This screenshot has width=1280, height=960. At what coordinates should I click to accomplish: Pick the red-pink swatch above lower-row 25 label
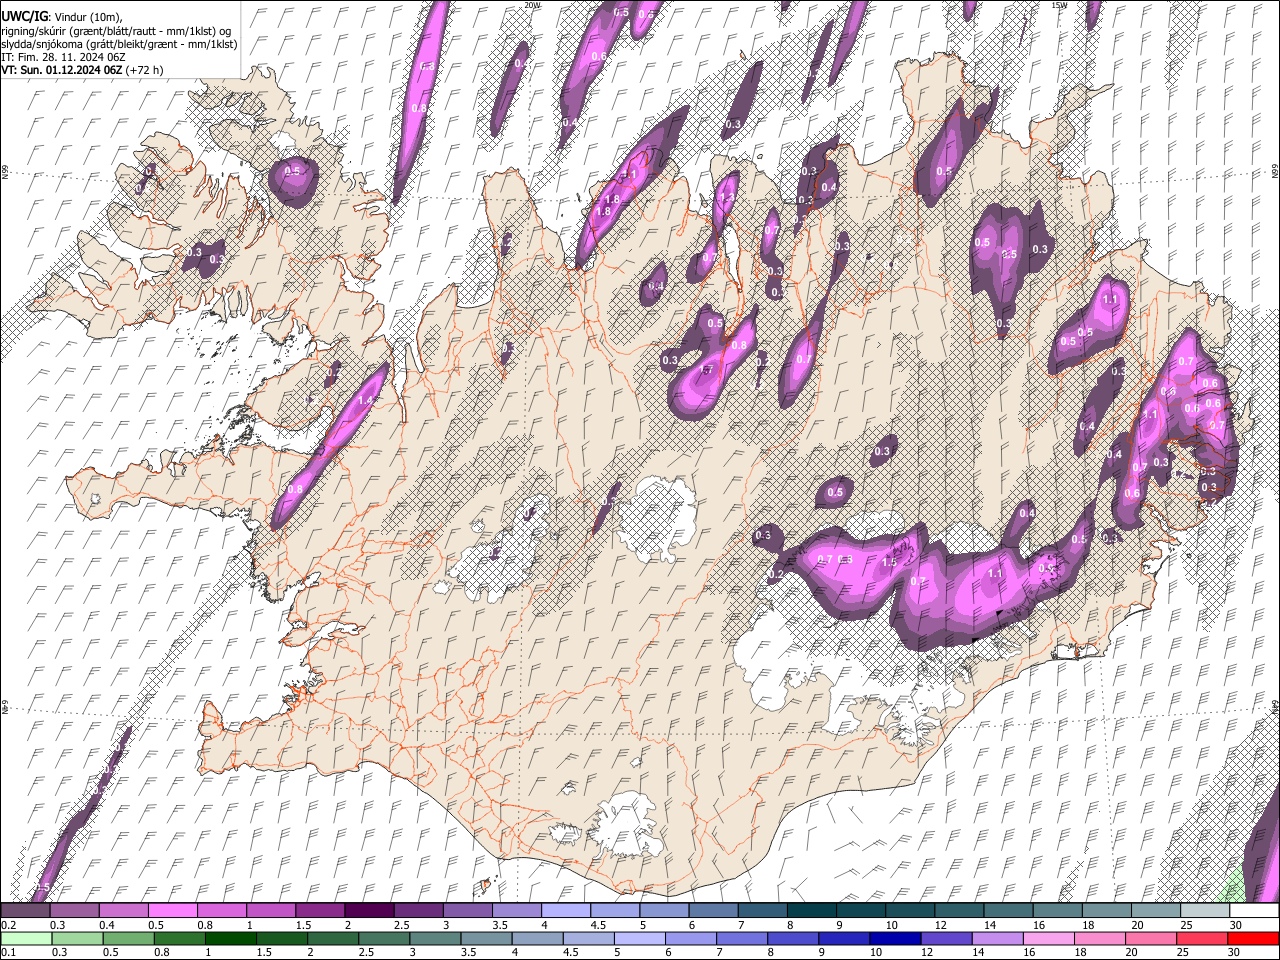[x=1202, y=938]
